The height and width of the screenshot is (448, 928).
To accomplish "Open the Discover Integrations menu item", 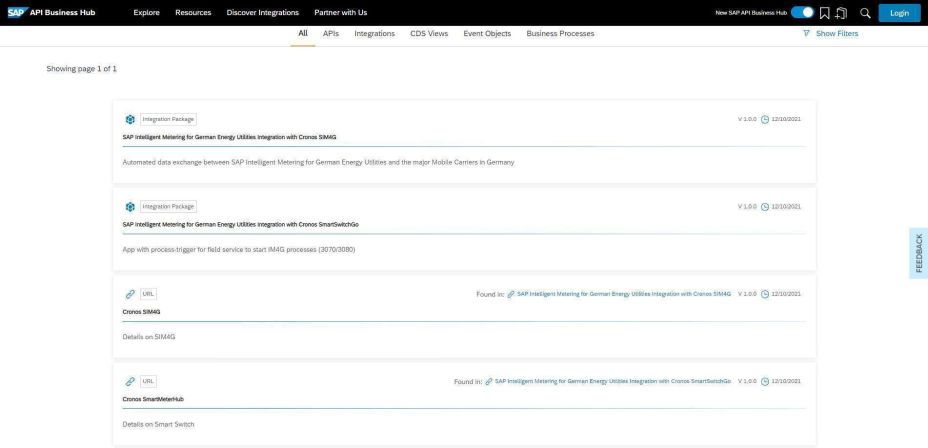I will click(262, 12).
